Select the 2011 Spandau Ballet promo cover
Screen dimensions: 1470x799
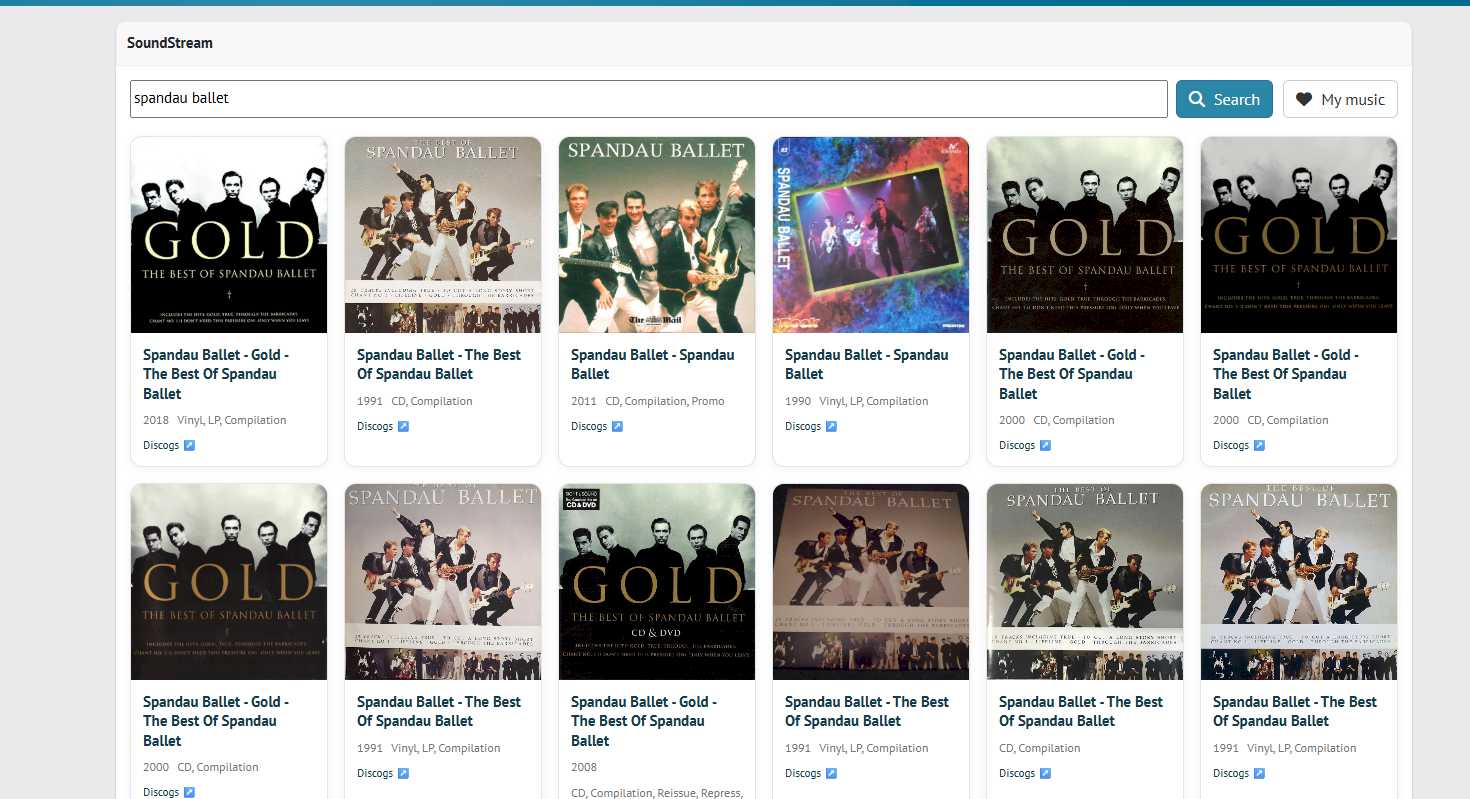click(x=657, y=235)
